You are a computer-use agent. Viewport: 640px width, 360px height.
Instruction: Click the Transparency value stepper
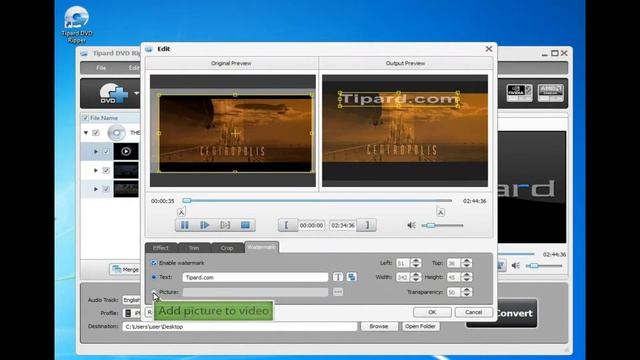[467, 292]
